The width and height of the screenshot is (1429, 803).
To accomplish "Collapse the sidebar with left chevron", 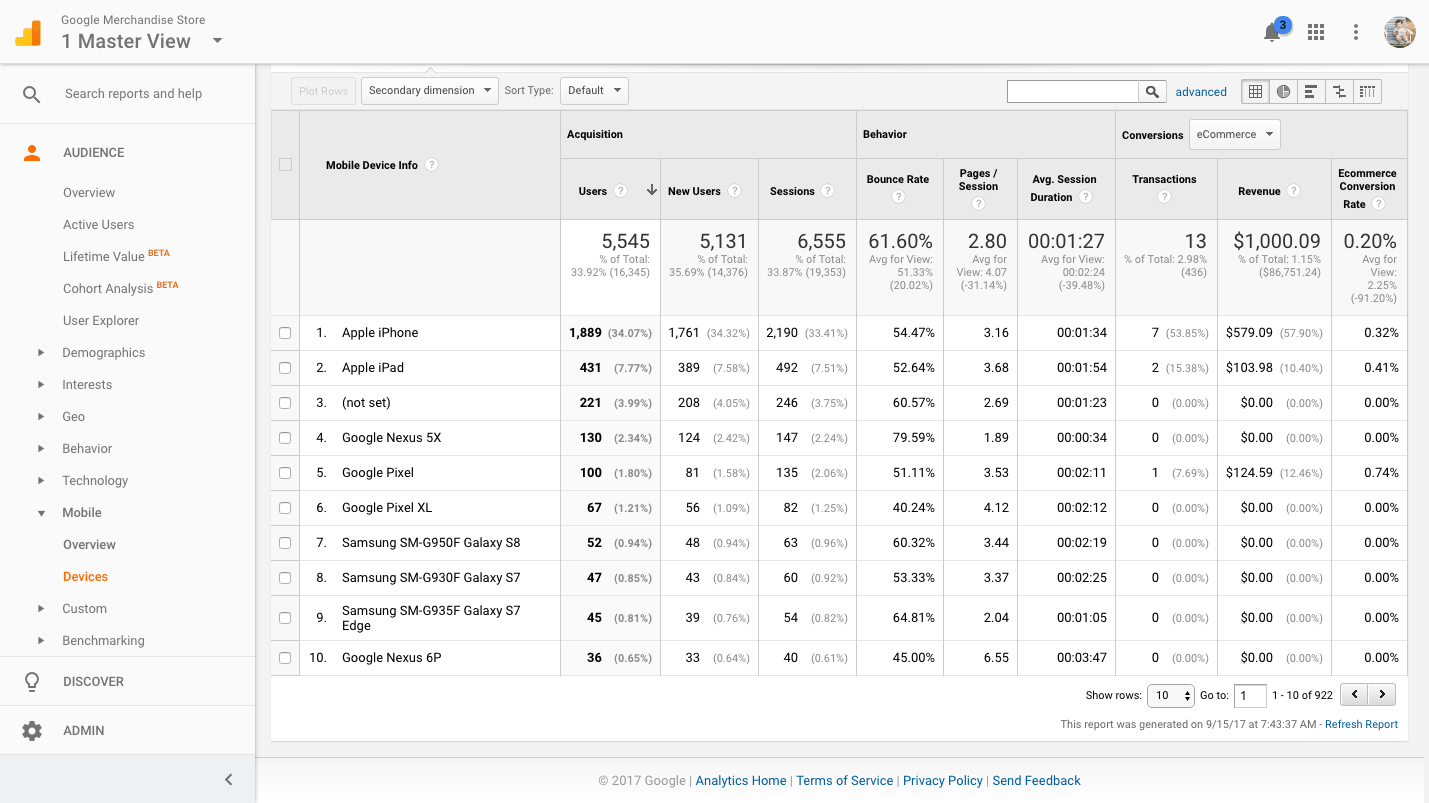I will click(228, 780).
